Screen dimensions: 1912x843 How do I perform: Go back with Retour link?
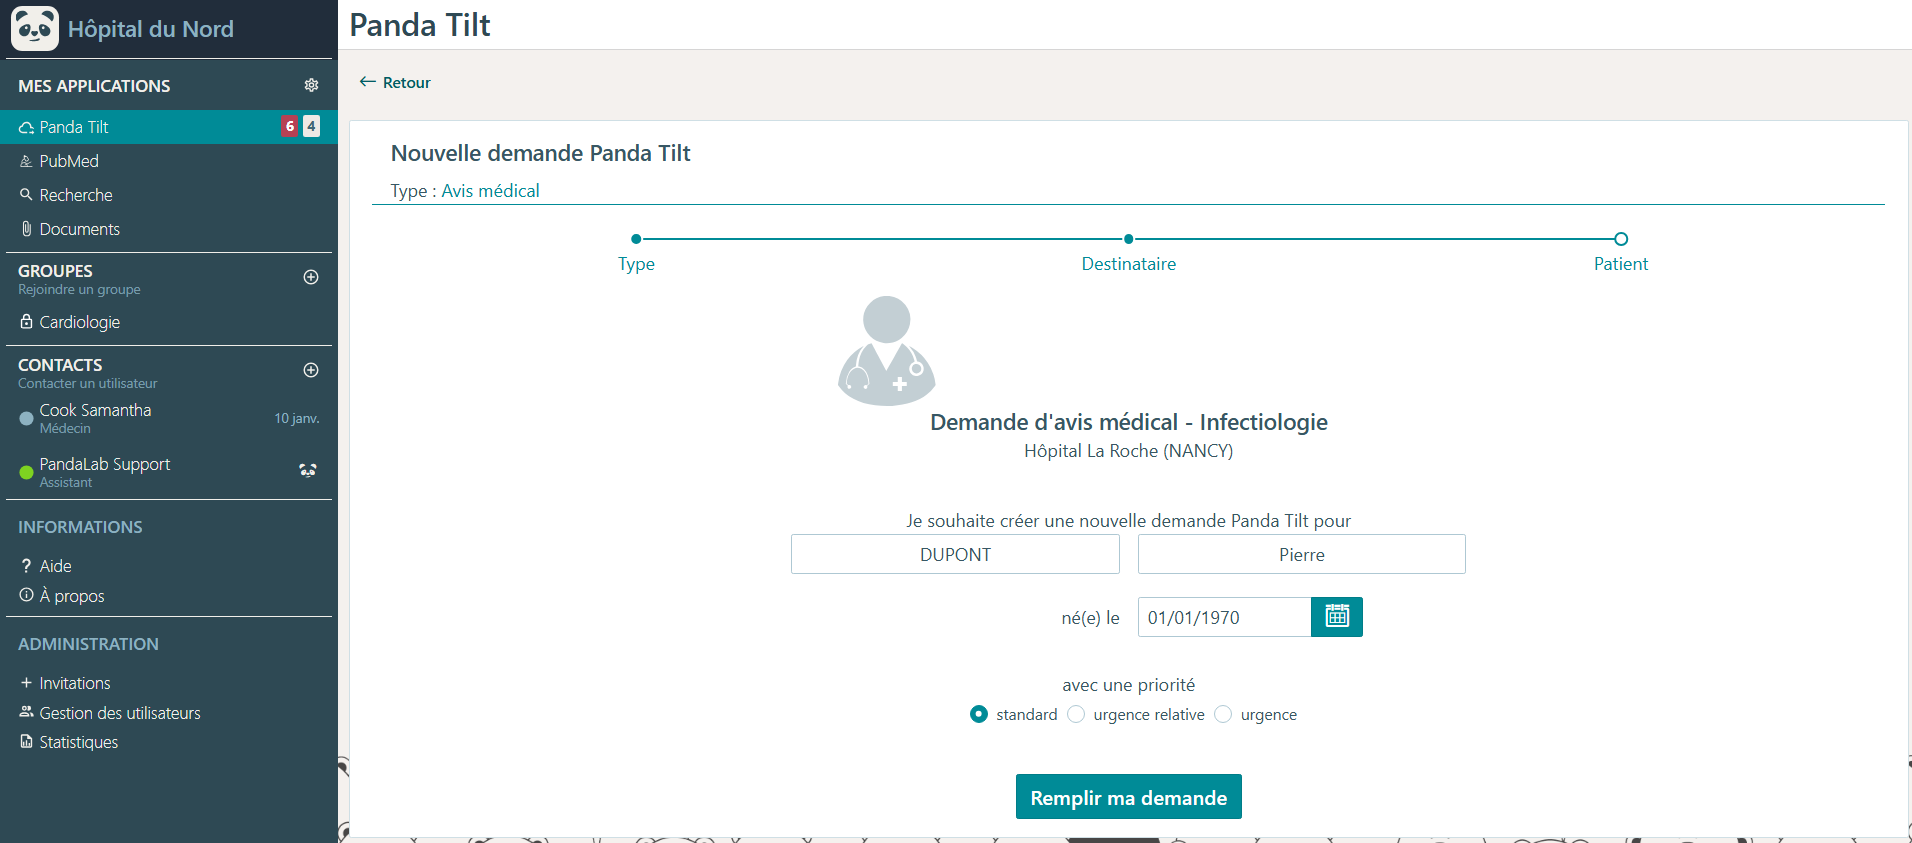point(395,82)
